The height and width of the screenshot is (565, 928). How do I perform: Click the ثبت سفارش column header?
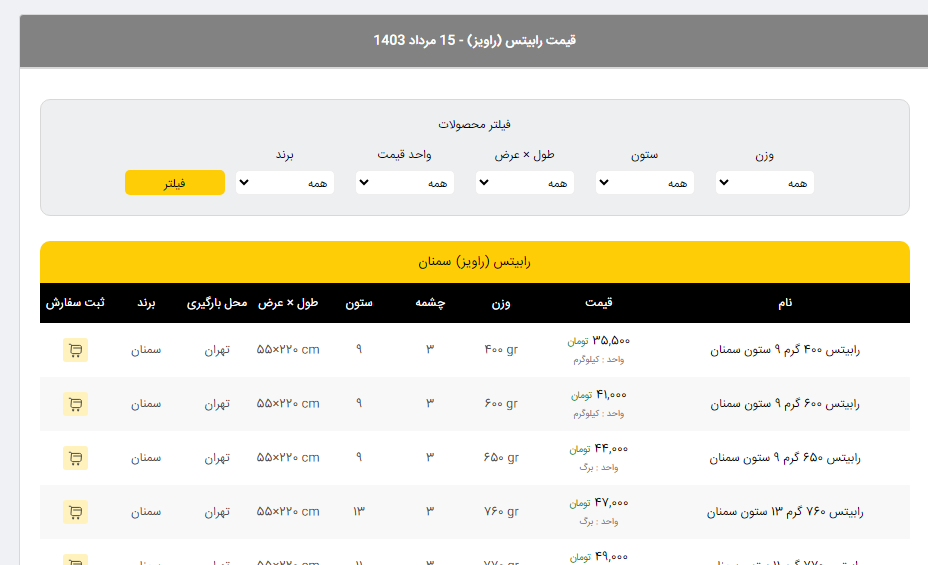point(75,303)
